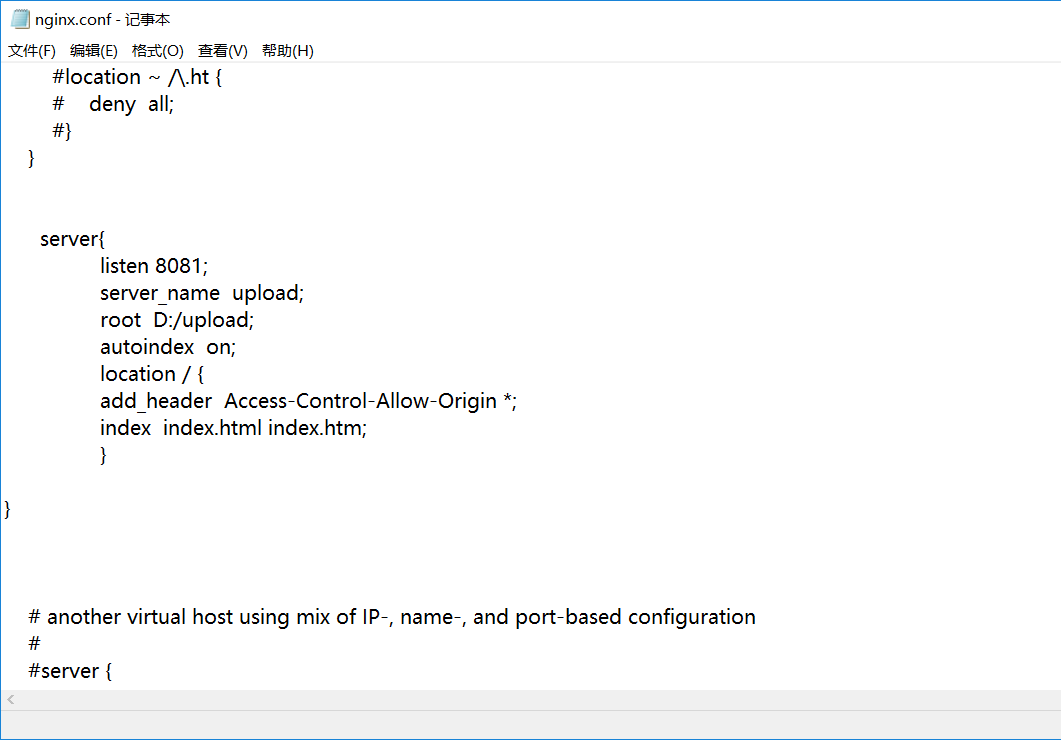This screenshot has height=740, width=1061.
Task: Click the commented '#location ~ /\.ht {' line
Action: click(x=137, y=77)
